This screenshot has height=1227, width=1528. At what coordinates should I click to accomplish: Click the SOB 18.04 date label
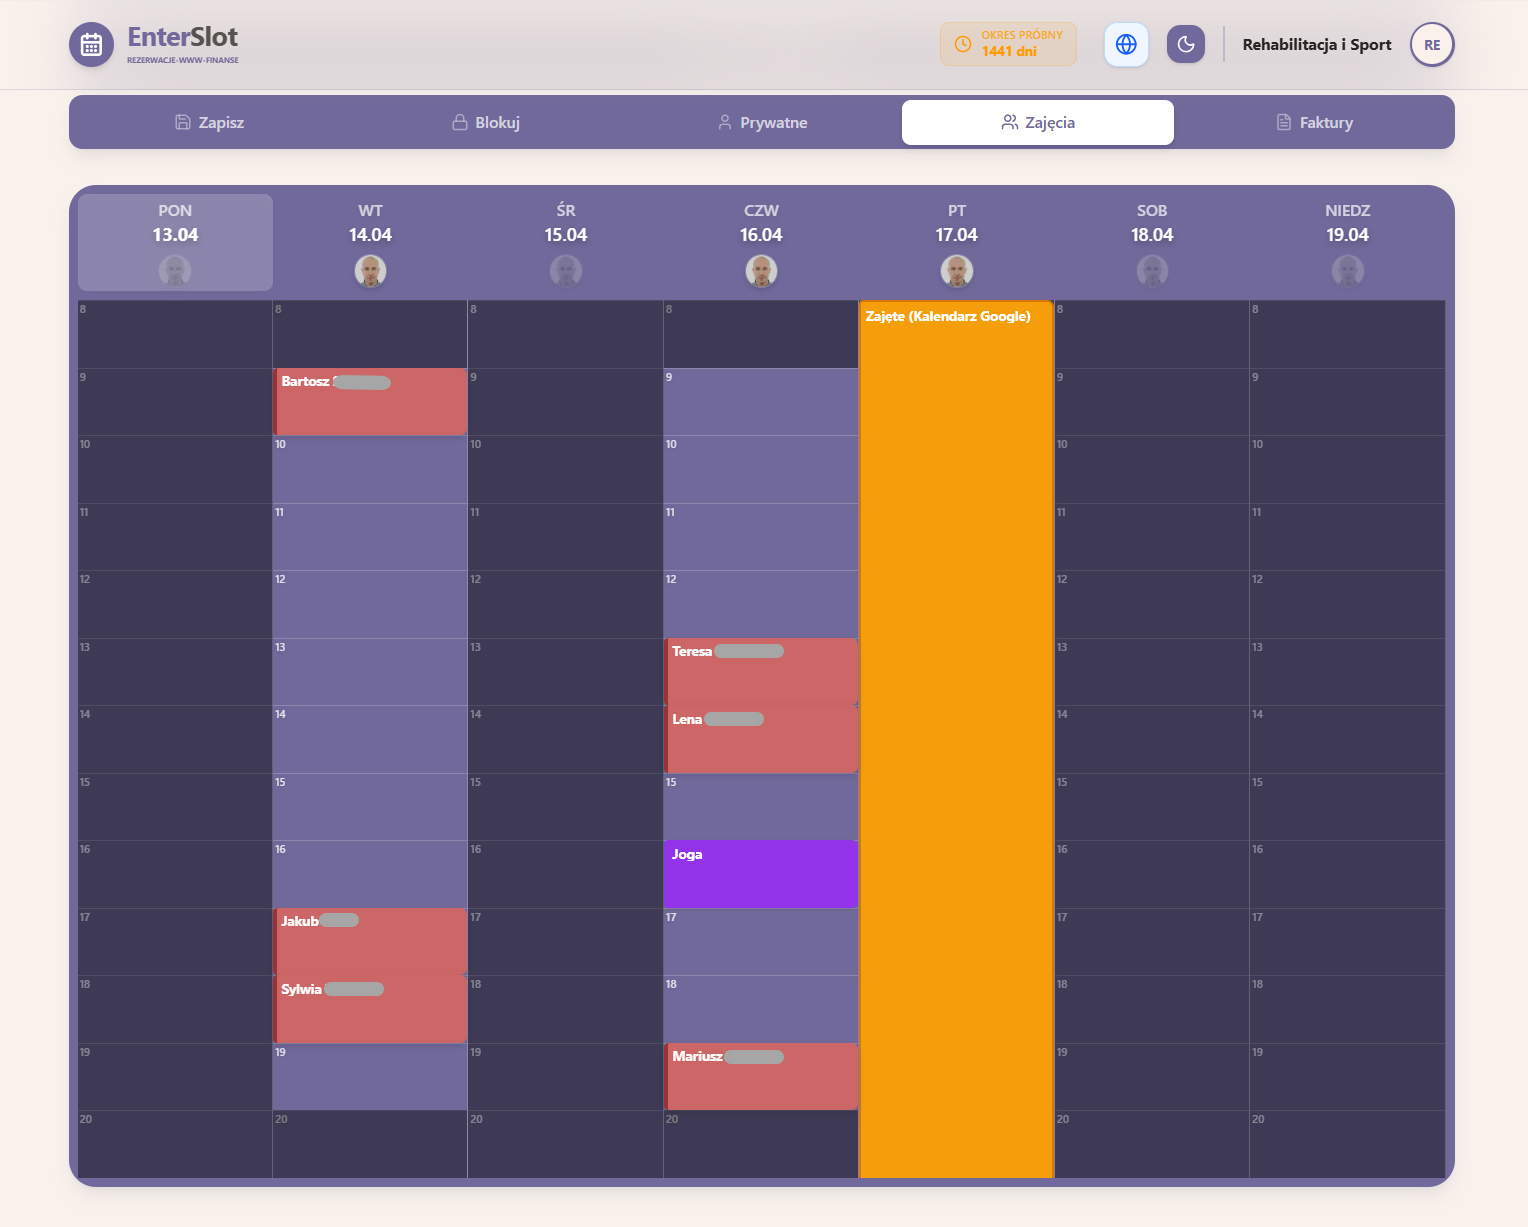click(1152, 235)
